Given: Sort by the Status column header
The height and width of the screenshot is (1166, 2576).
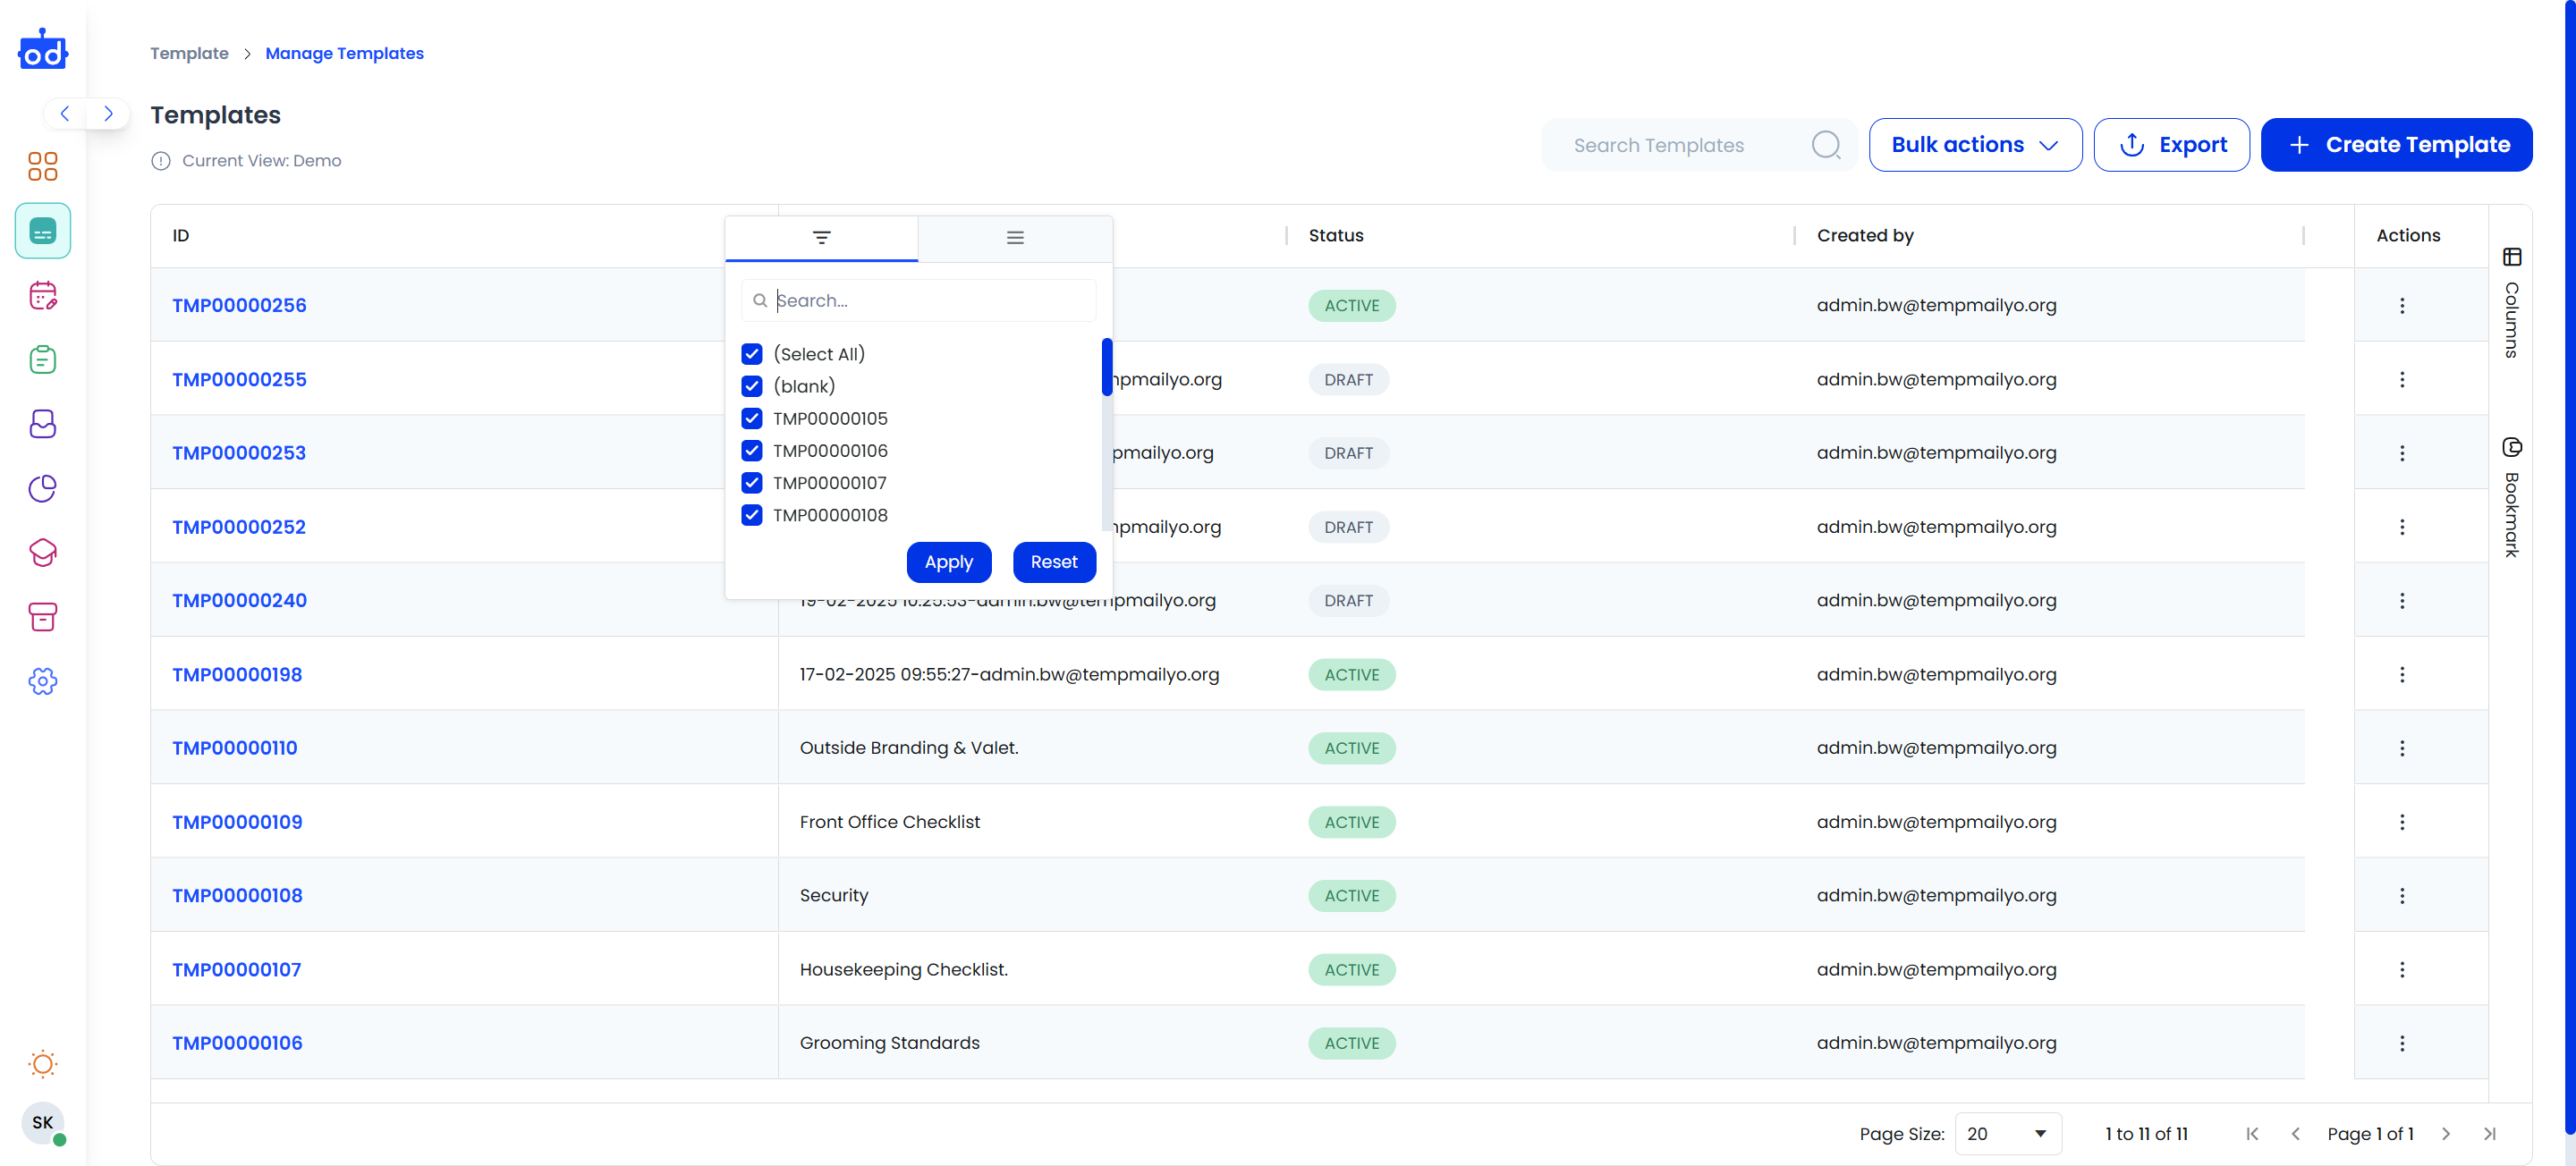Looking at the screenshot, I should point(1335,236).
